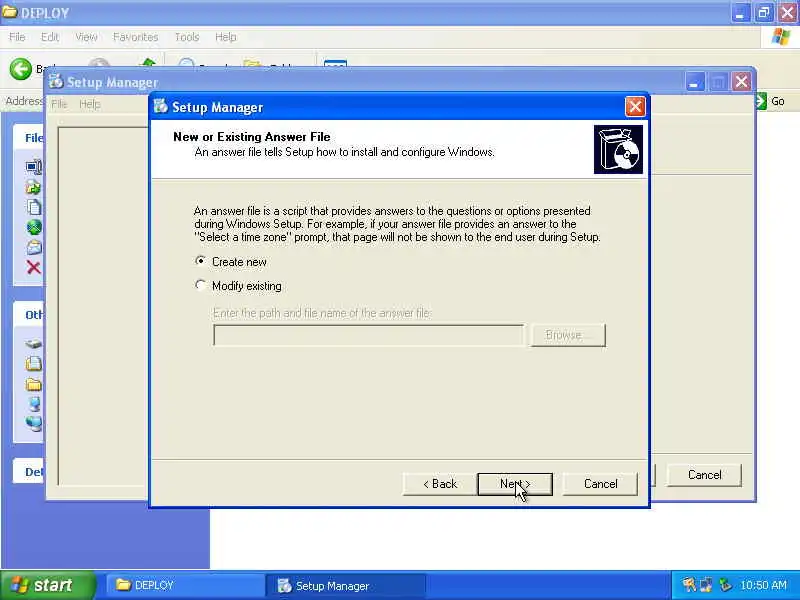Click the Go button beside the address bar
Screen dimensions: 800x600
[x=770, y=101]
